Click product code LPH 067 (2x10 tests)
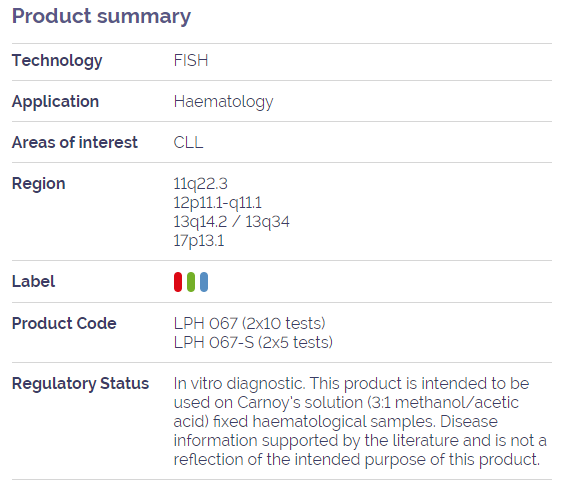 coord(249,324)
